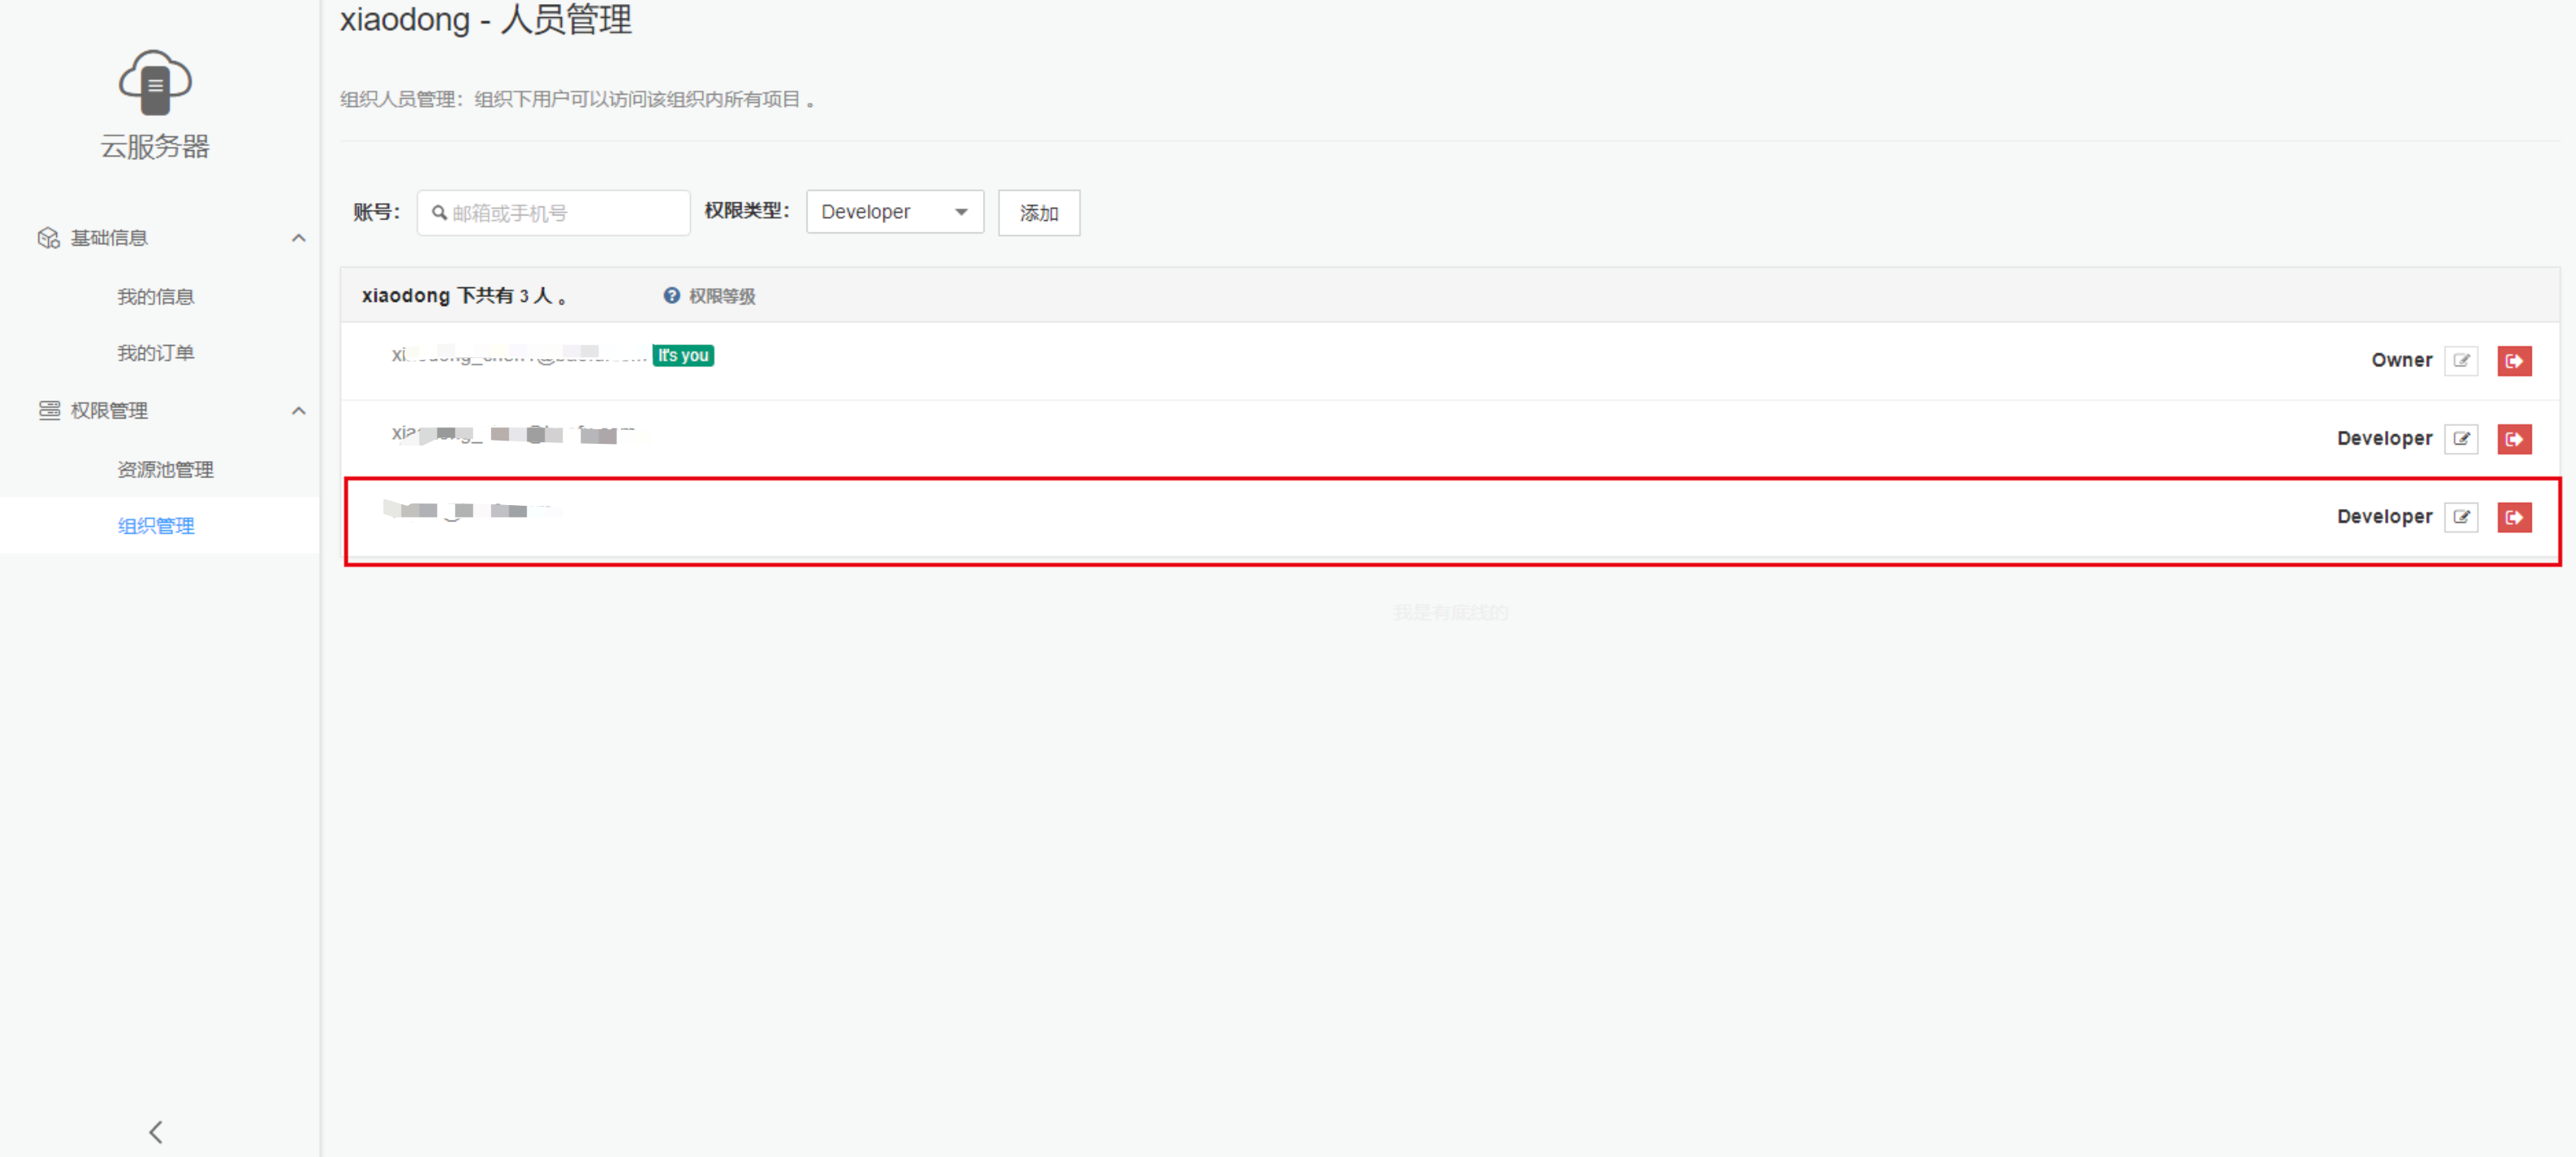Click the red remove icon for the Owner row
2576x1157 pixels.
pyautogui.click(x=2513, y=360)
